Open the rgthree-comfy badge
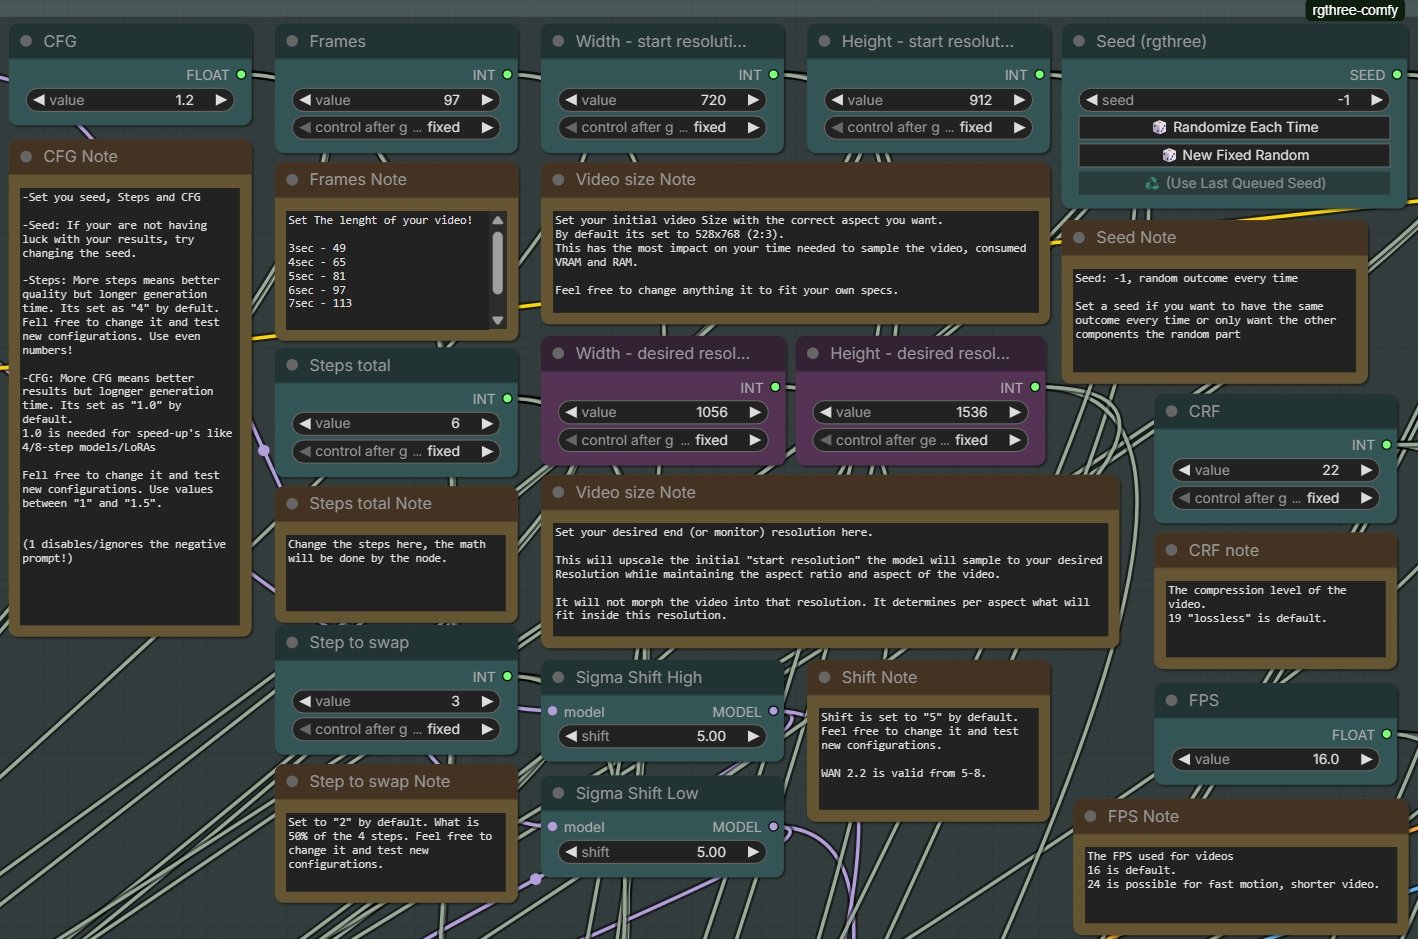The image size is (1418, 939). coord(1355,10)
